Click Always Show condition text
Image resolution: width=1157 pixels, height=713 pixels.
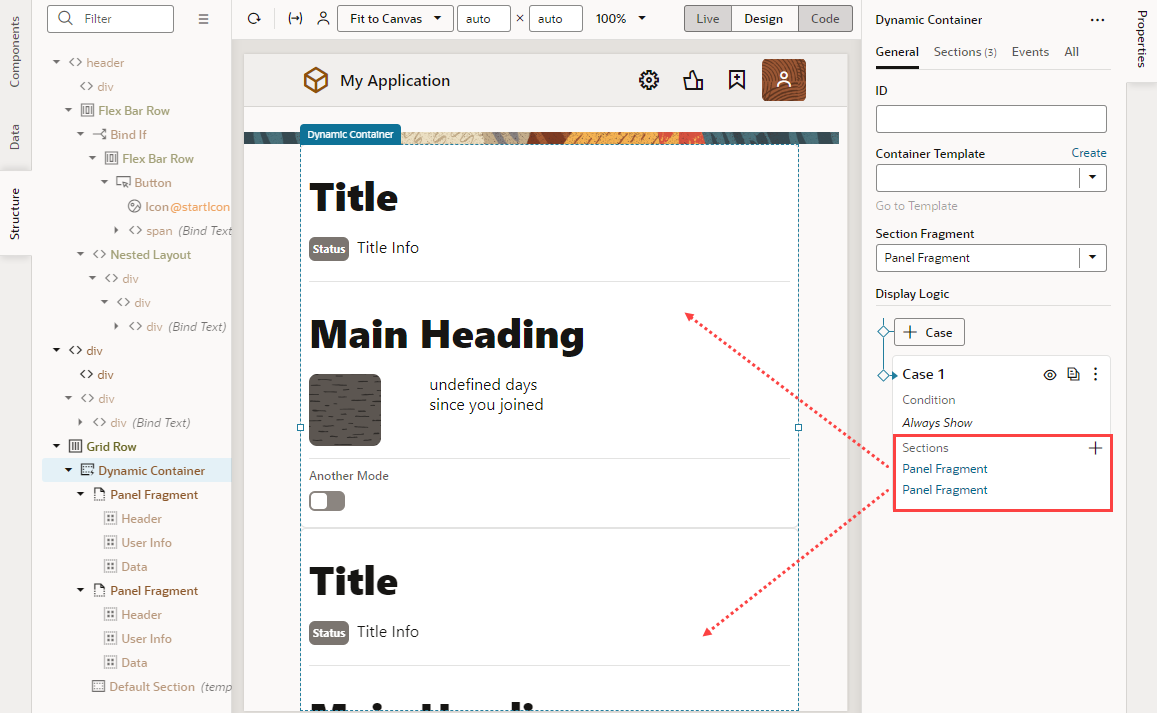point(937,423)
